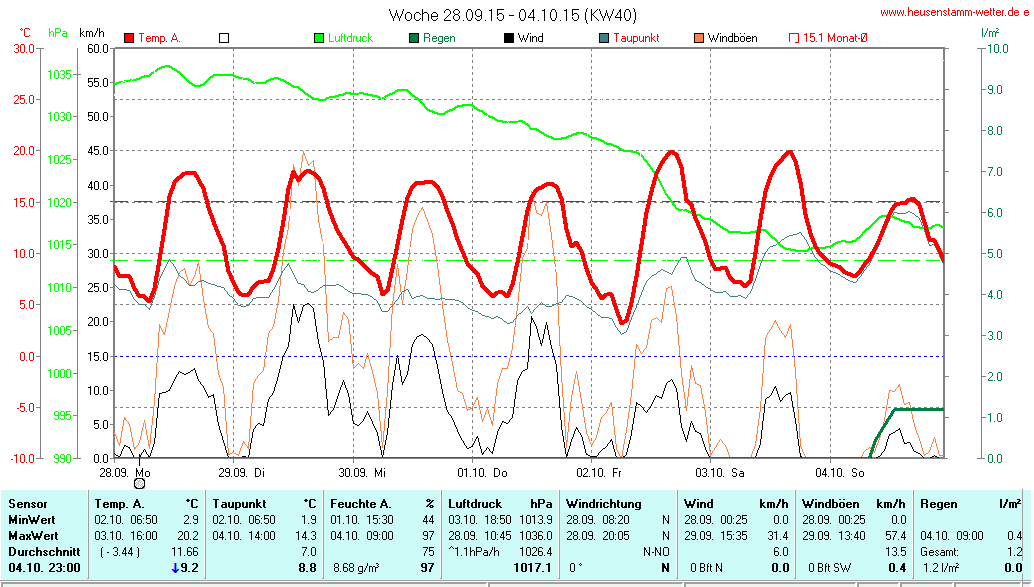The image size is (1034, 587).
Task: Click the black Wind legend square
Action: tap(509, 38)
